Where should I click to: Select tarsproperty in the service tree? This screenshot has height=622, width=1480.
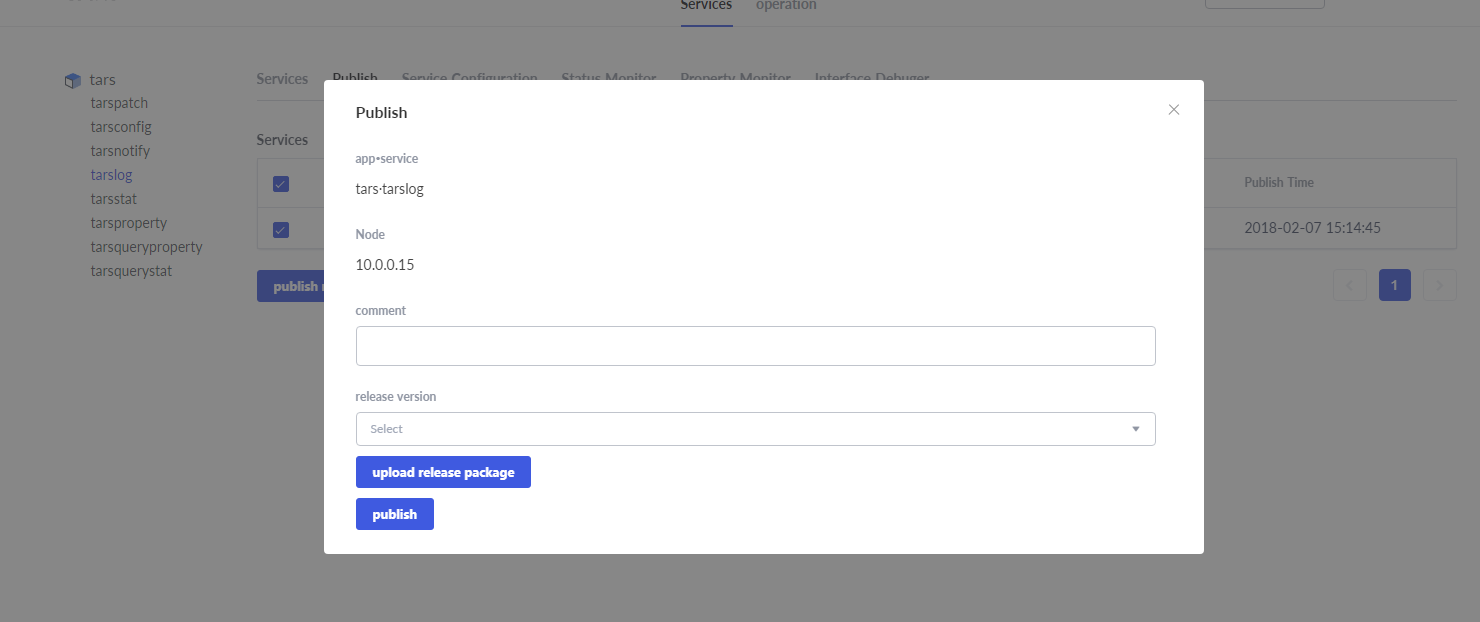(128, 223)
